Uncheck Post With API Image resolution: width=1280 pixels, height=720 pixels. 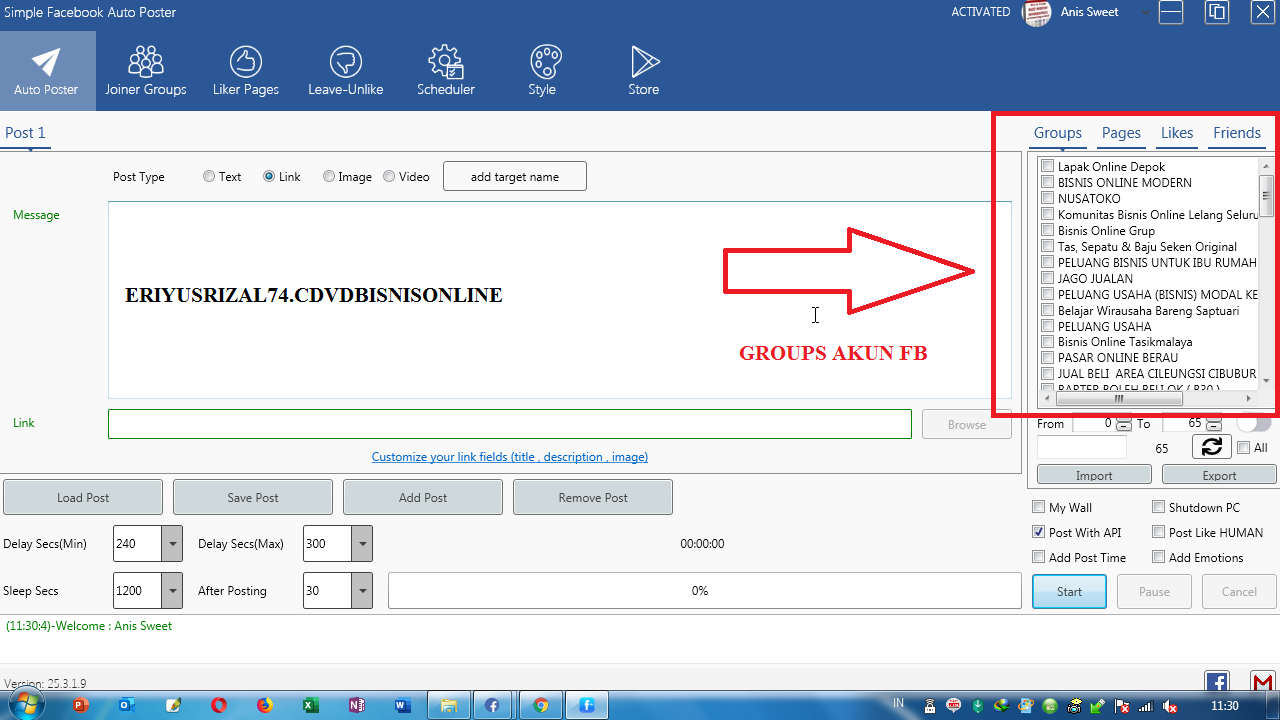(x=1039, y=532)
